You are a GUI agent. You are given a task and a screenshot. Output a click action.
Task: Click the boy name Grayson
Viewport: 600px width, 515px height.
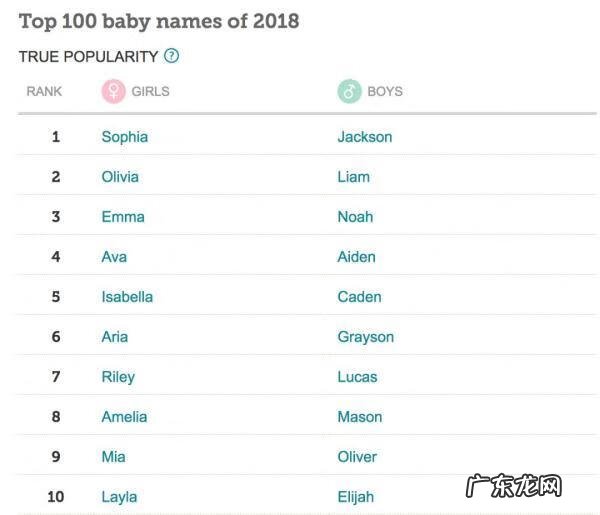365,337
